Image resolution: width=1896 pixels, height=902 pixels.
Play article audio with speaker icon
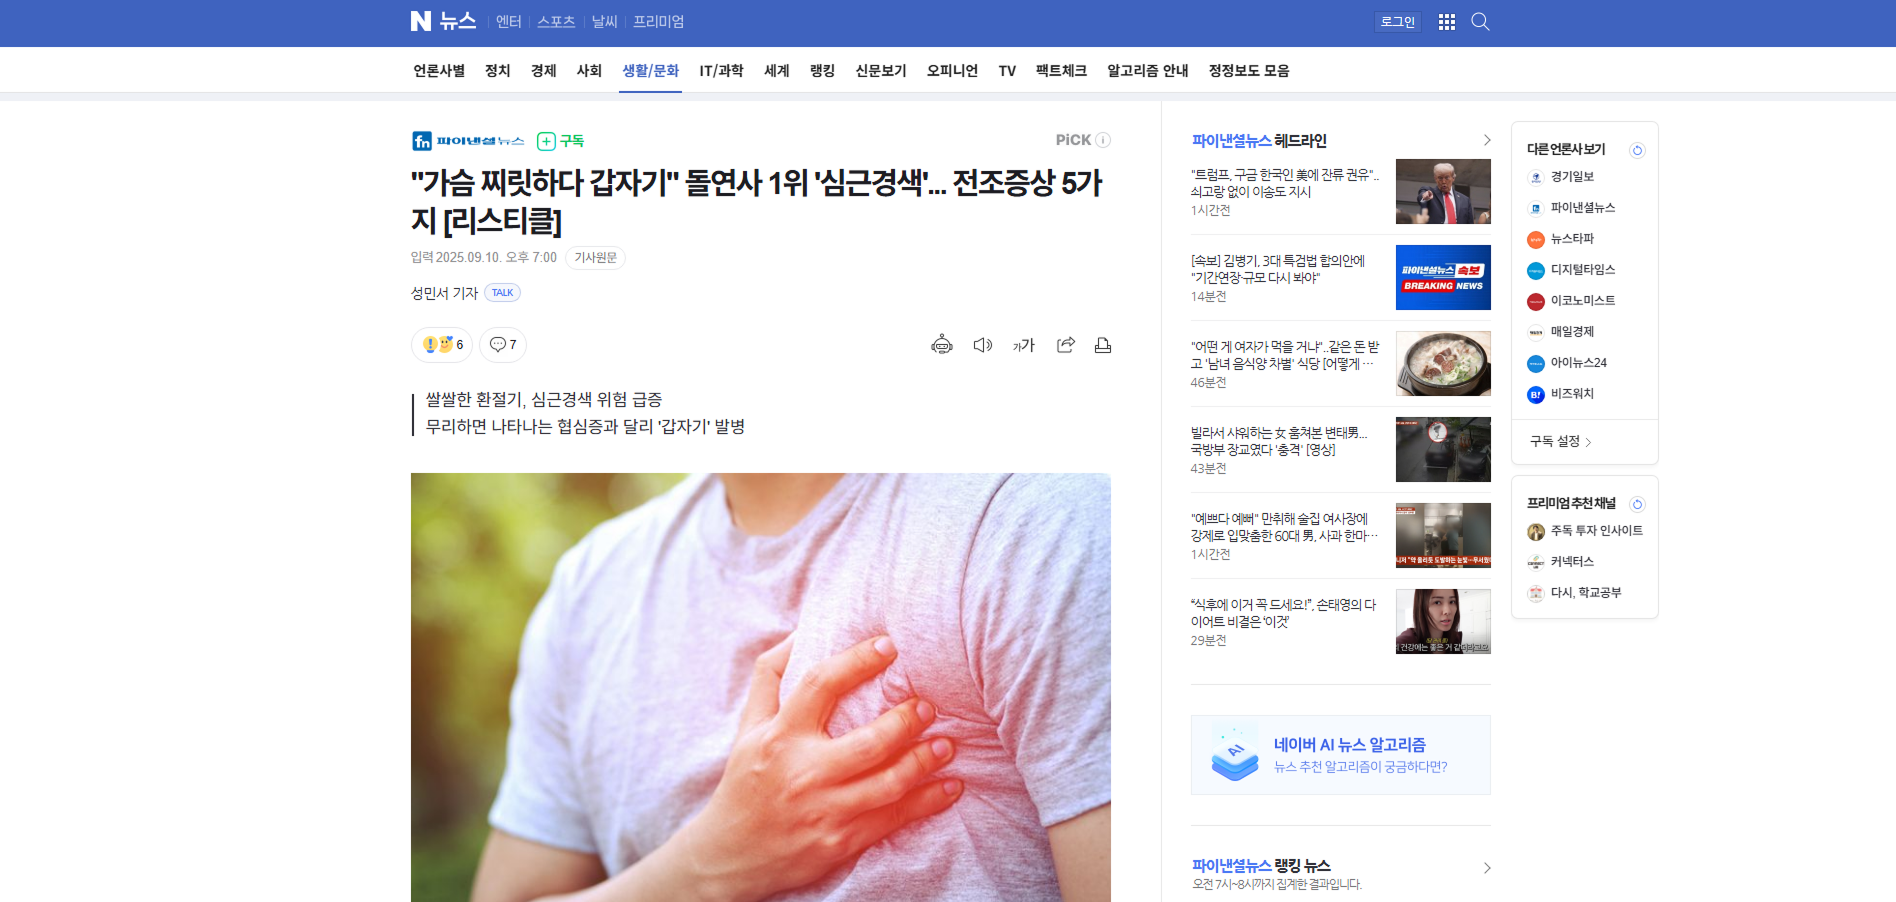click(983, 345)
